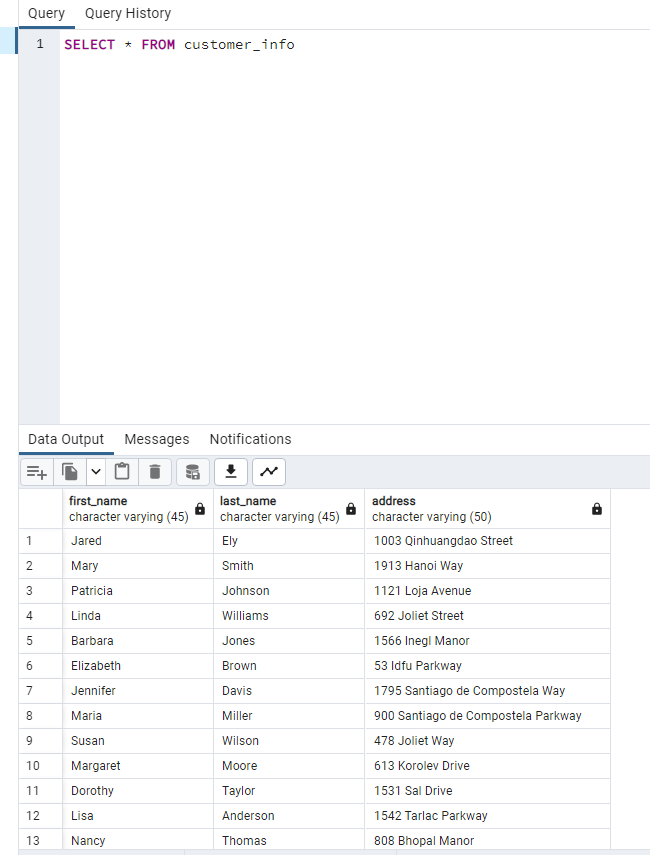The width and height of the screenshot is (650, 855).
Task: Click the cell 'Nancy'
Action: click(138, 840)
